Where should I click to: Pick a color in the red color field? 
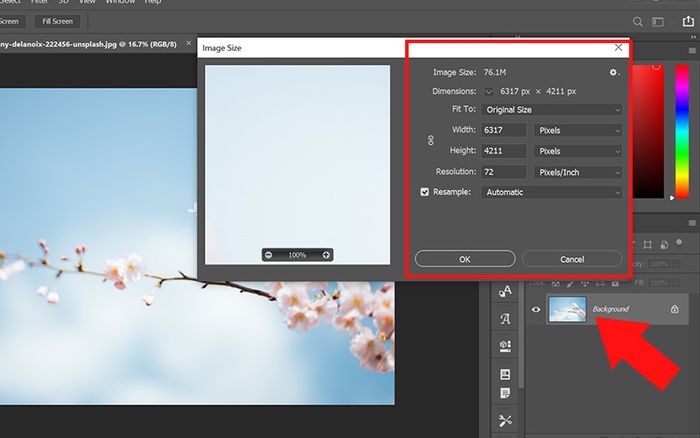pyautogui.click(x=648, y=131)
